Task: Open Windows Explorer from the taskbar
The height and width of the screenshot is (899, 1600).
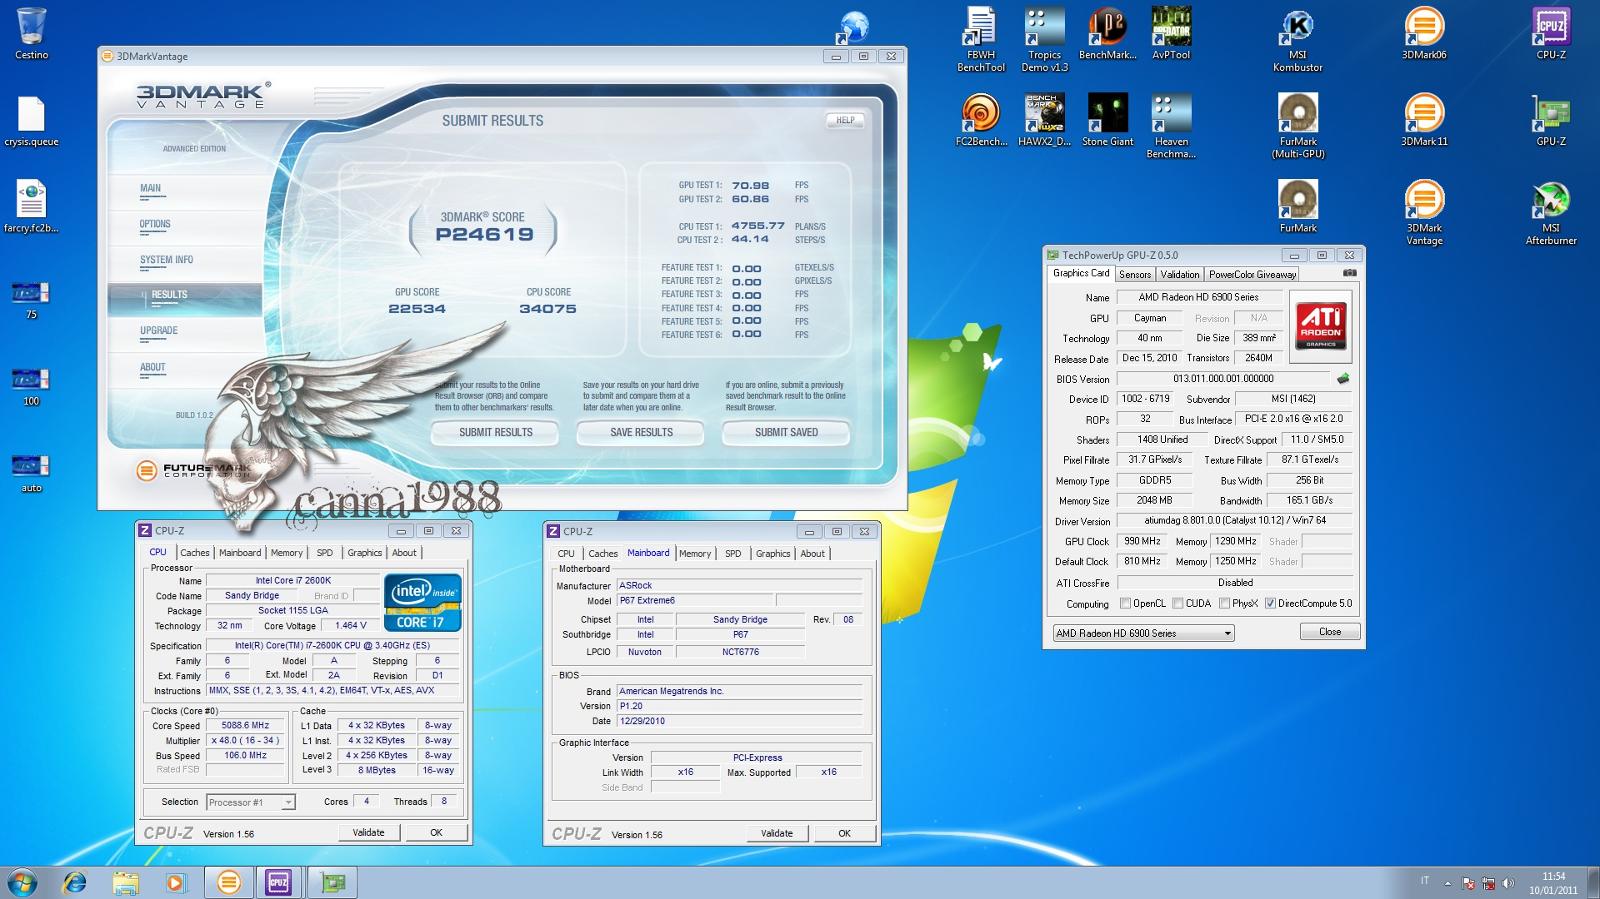Action: pos(125,882)
